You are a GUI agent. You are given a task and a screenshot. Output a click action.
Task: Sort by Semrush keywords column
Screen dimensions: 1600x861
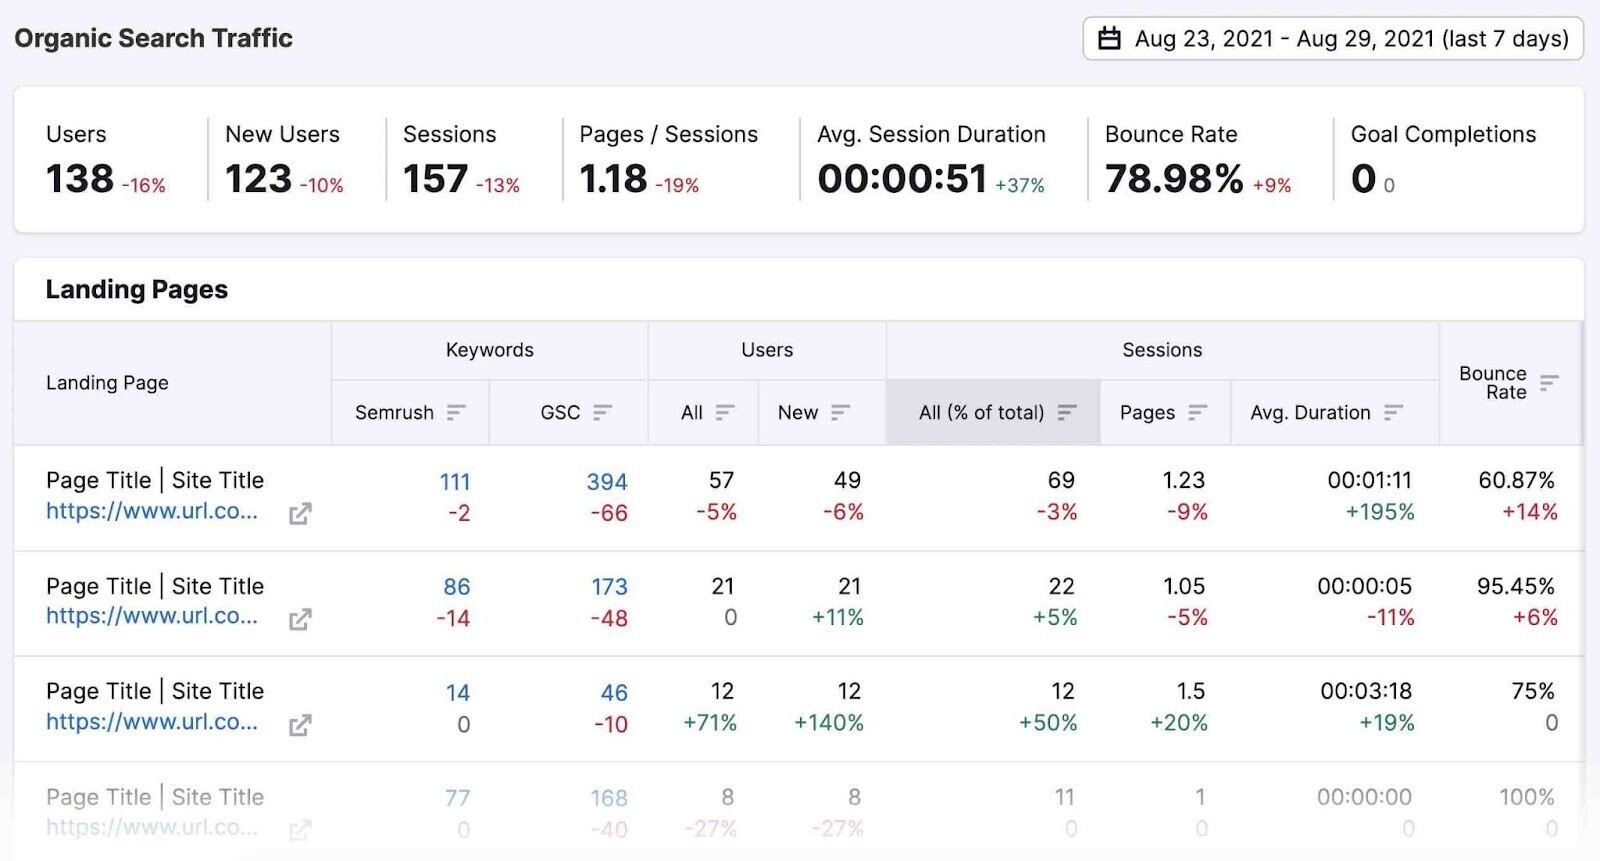pyautogui.click(x=456, y=412)
